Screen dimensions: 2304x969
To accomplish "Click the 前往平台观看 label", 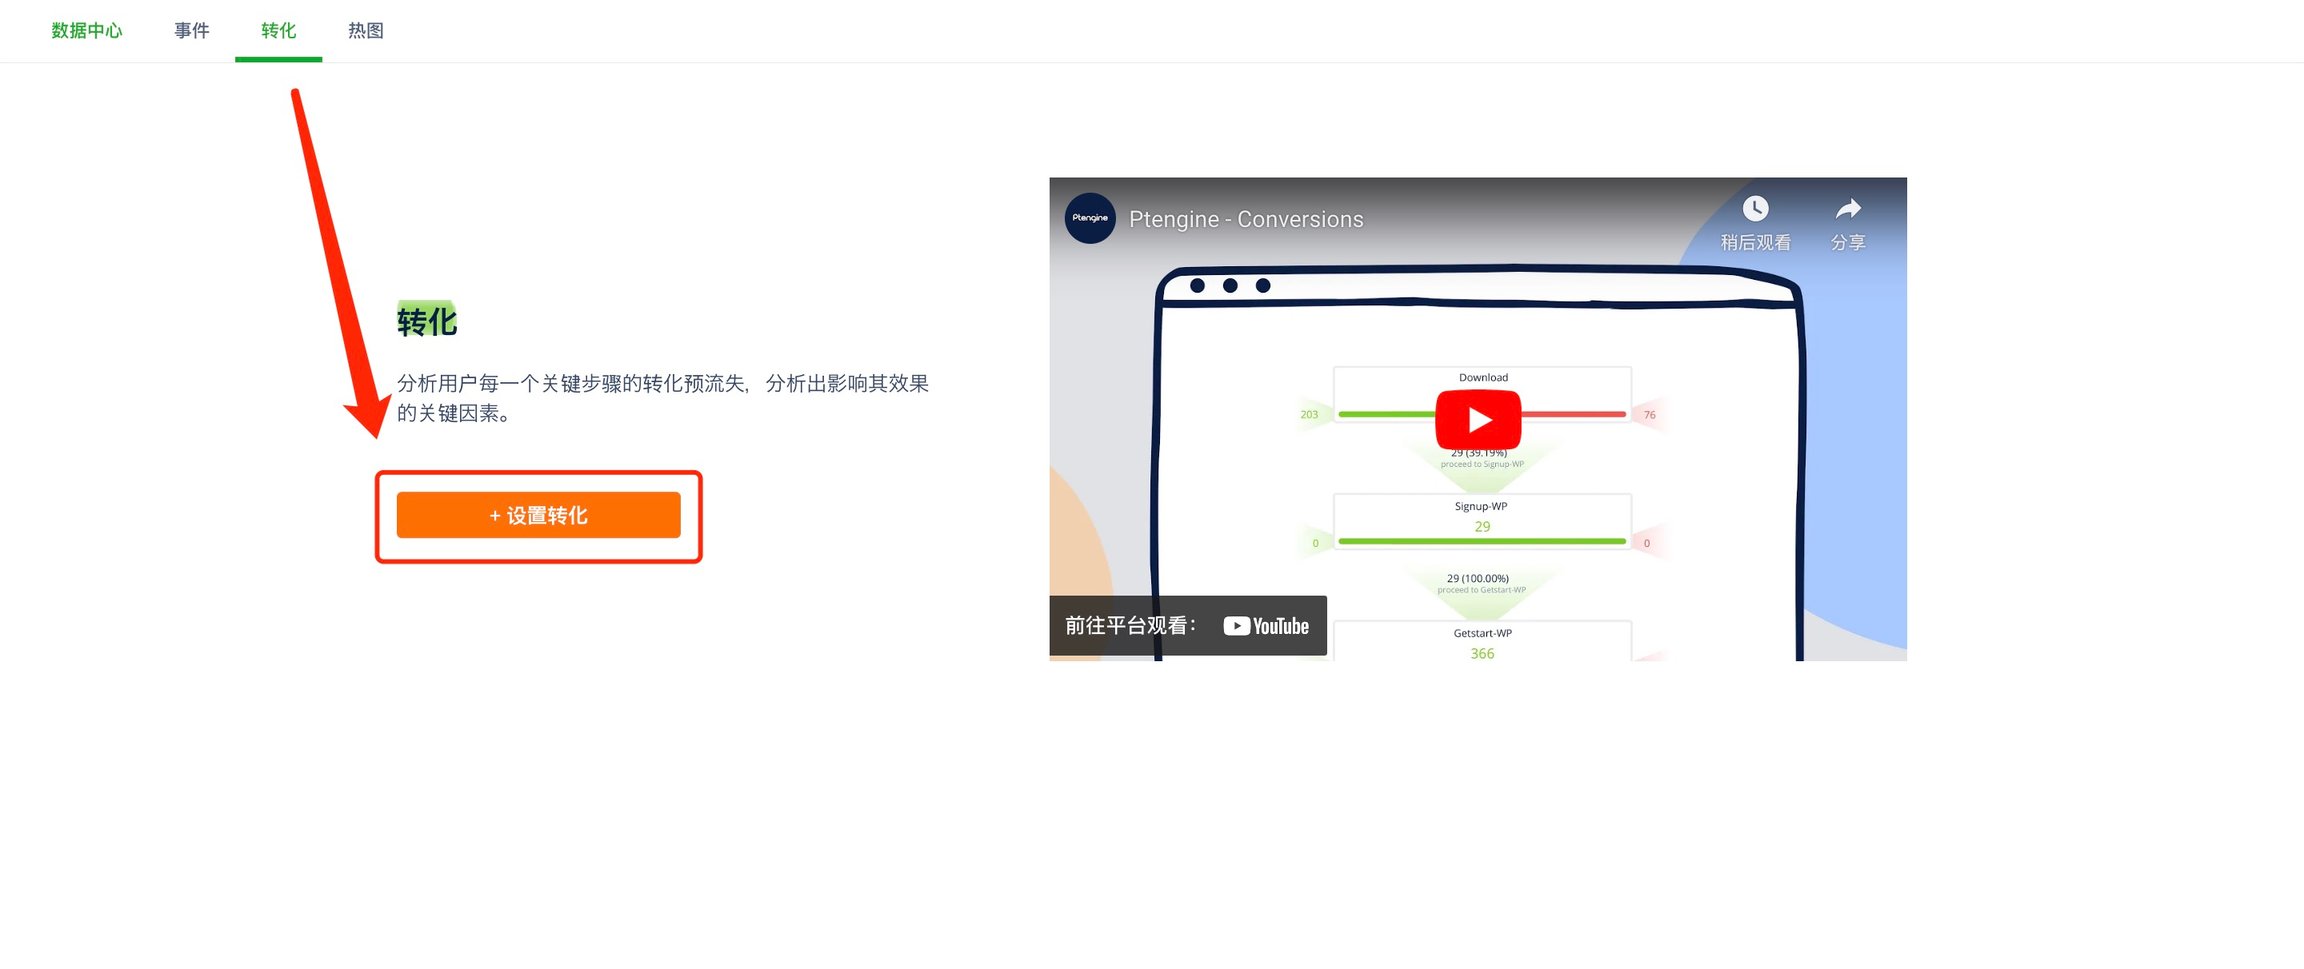I will [x=1130, y=626].
